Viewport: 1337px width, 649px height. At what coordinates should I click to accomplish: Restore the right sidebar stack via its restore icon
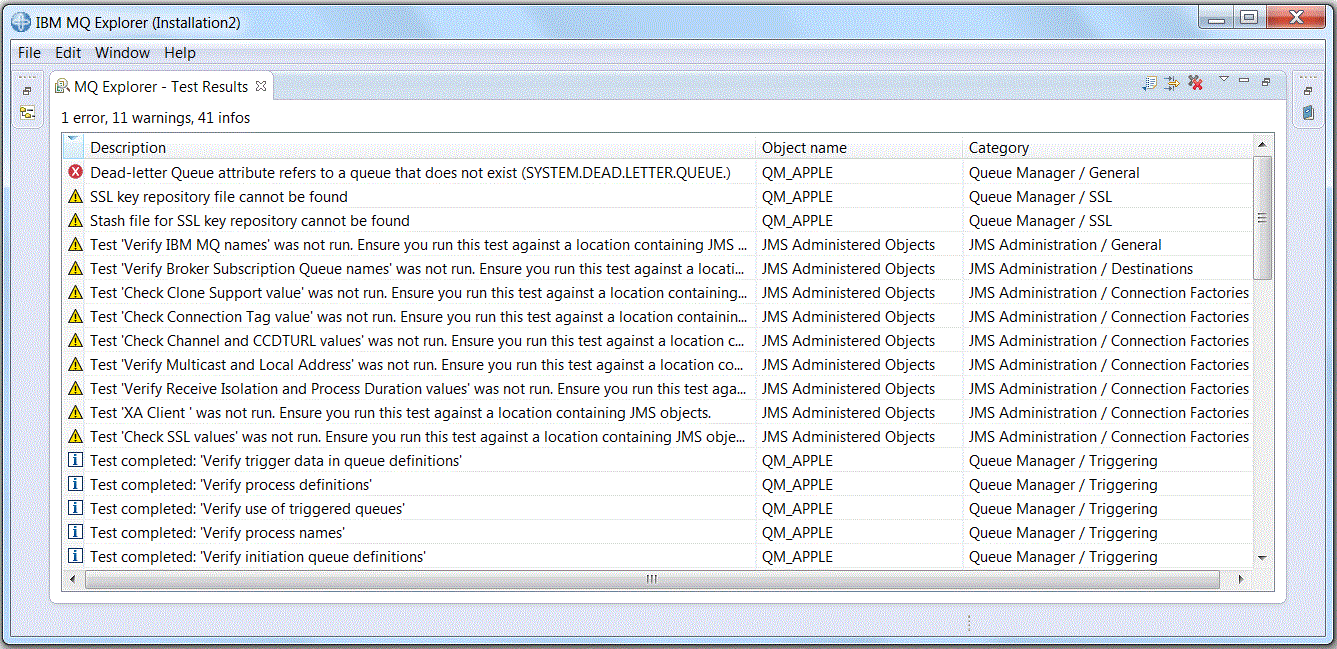(1308, 91)
